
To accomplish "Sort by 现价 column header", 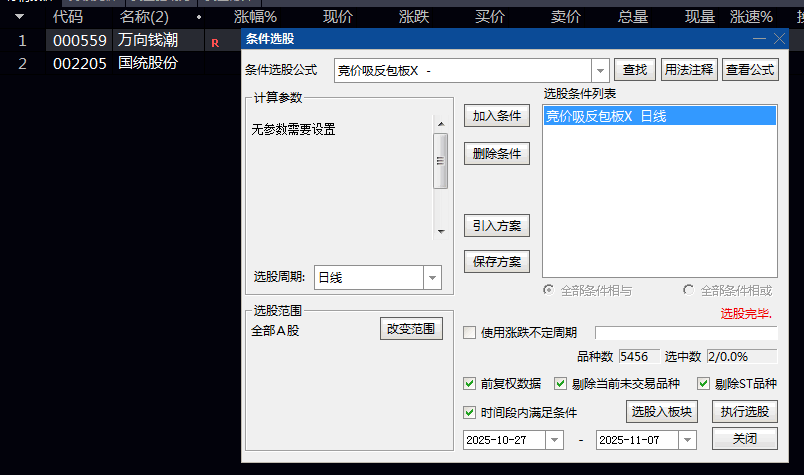I will point(338,17).
